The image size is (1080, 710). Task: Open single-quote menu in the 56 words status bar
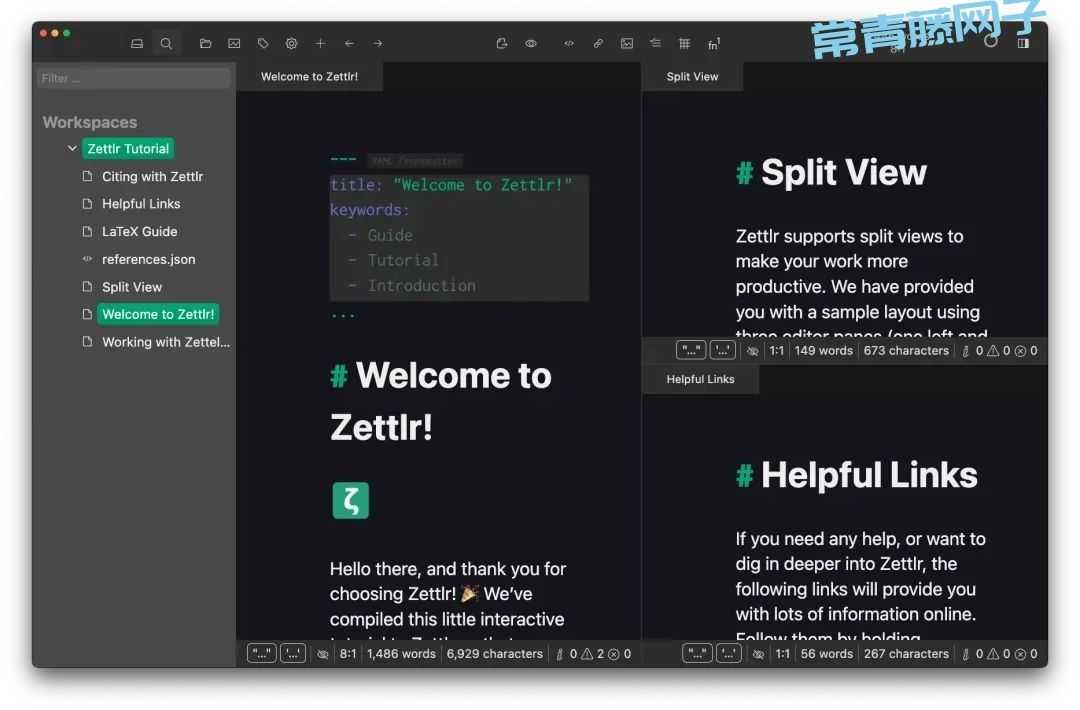pyautogui.click(x=729, y=654)
